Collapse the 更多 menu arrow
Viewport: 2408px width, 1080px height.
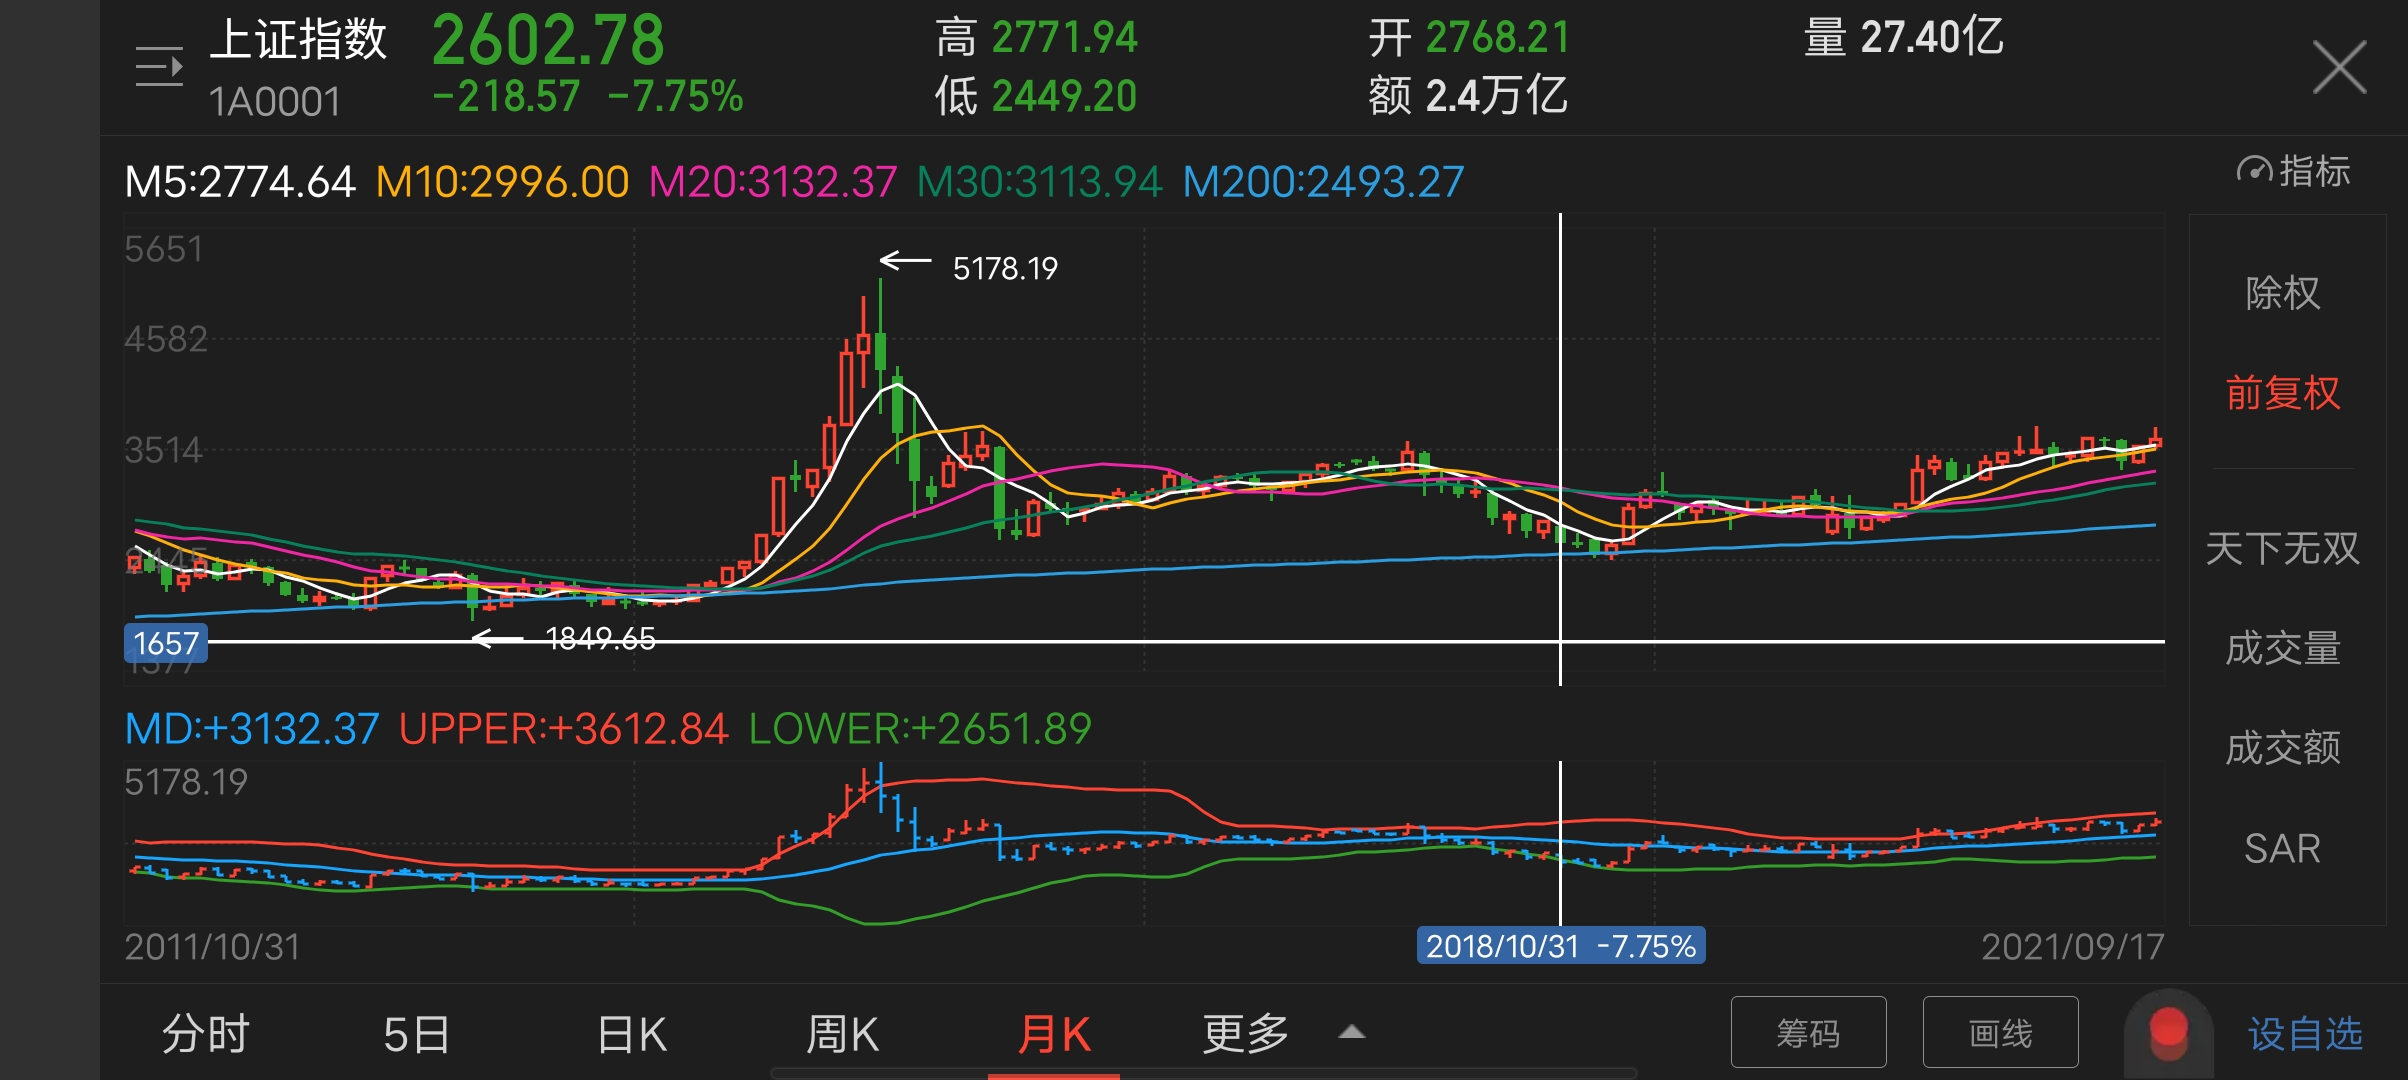(1350, 1033)
